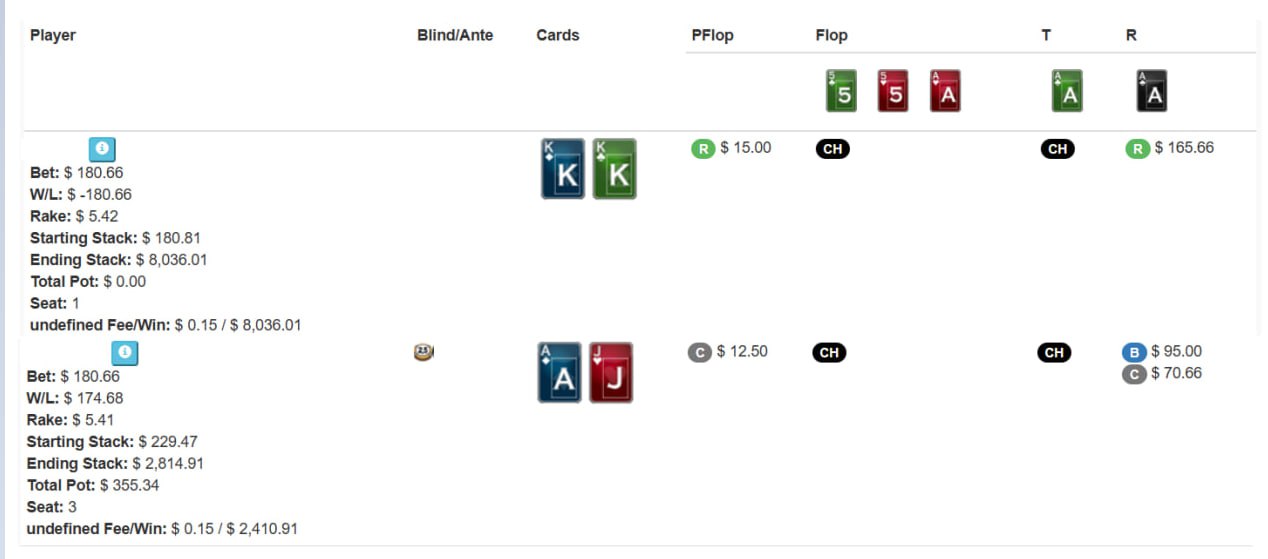
Task: Select the green 5 flop card
Action: [x=841, y=91]
